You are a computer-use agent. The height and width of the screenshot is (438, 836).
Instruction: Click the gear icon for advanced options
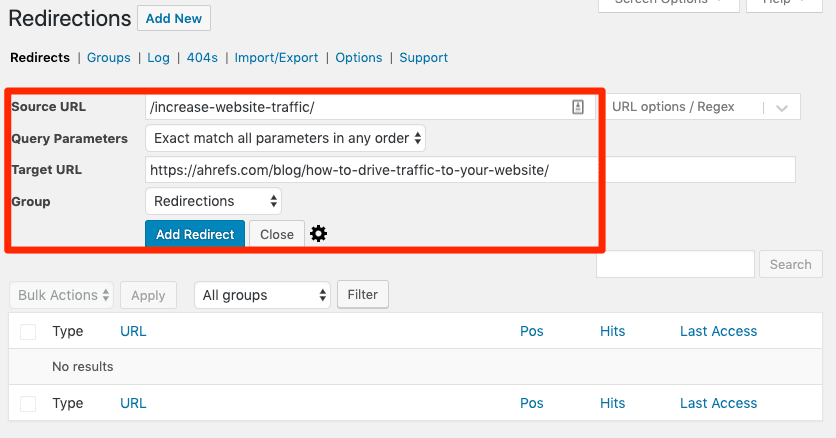(x=318, y=234)
